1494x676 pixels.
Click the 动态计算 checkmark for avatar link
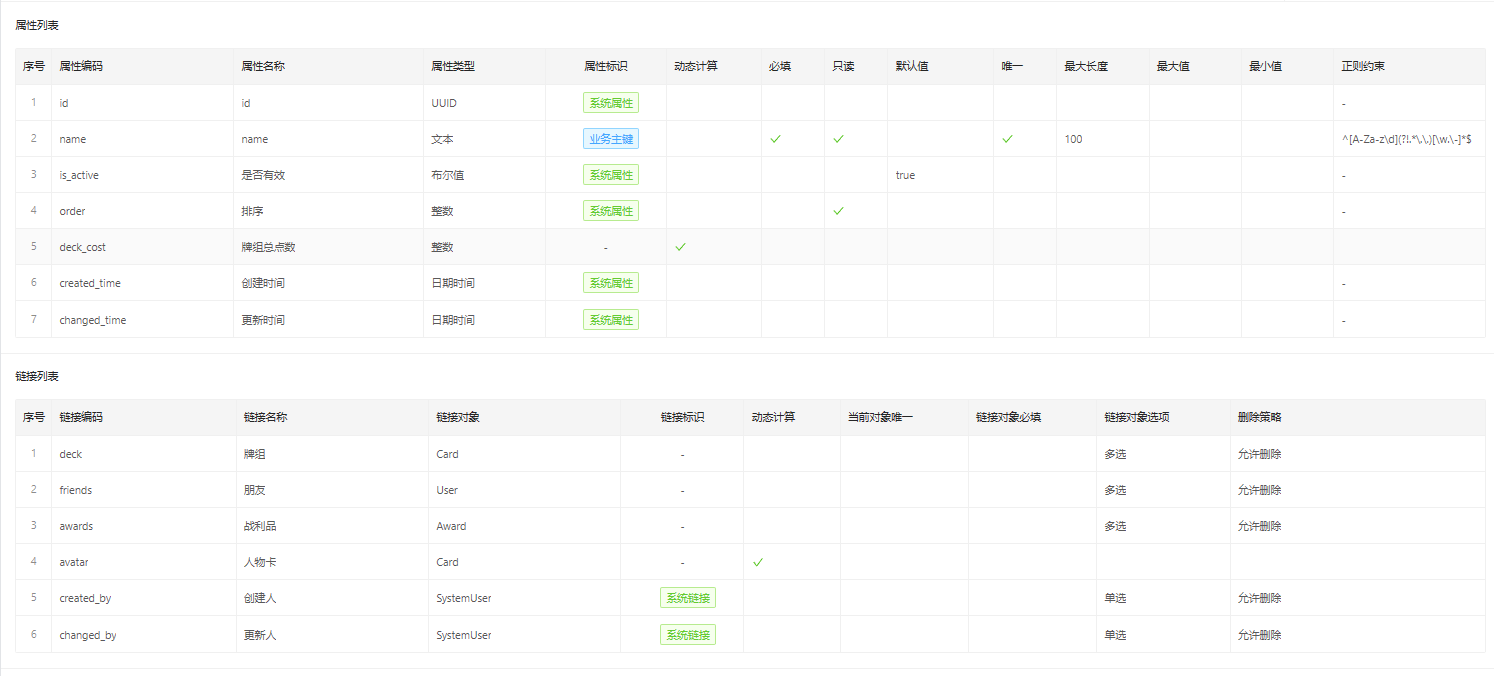click(757, 562)
